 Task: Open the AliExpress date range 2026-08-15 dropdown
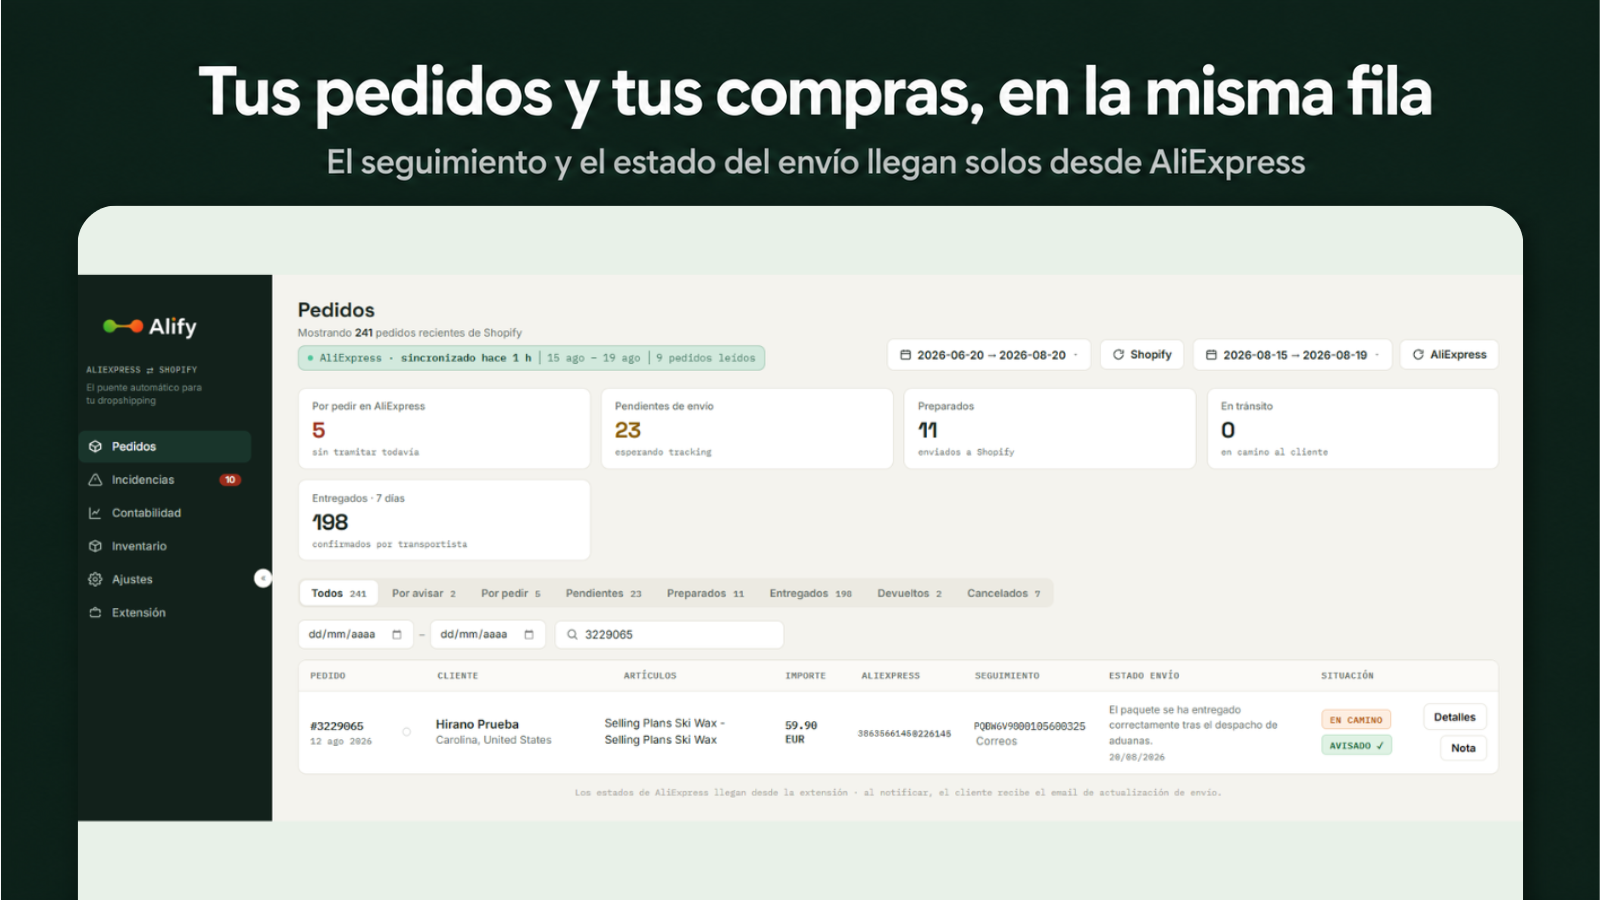point(1292,355)
